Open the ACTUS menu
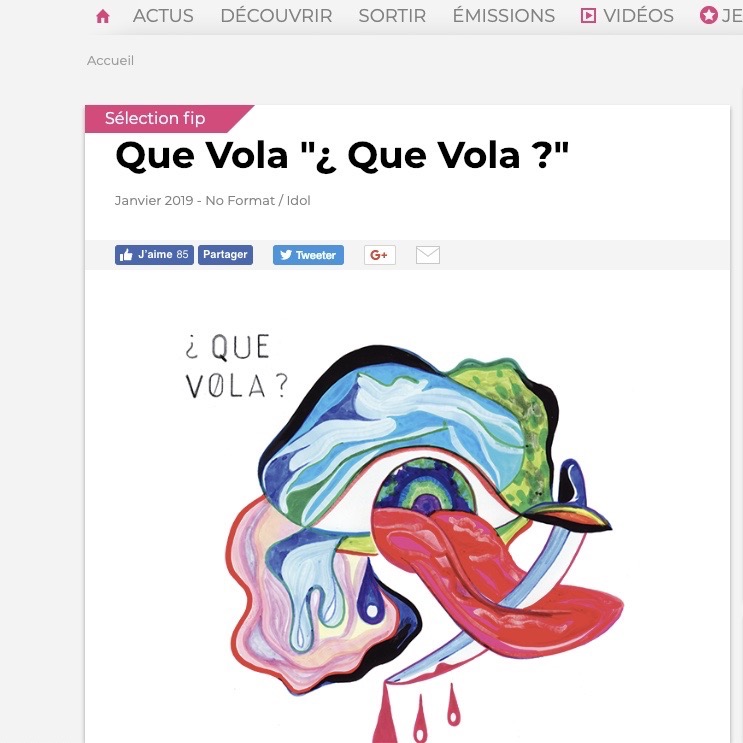743x743 pixels. (163, 16)
